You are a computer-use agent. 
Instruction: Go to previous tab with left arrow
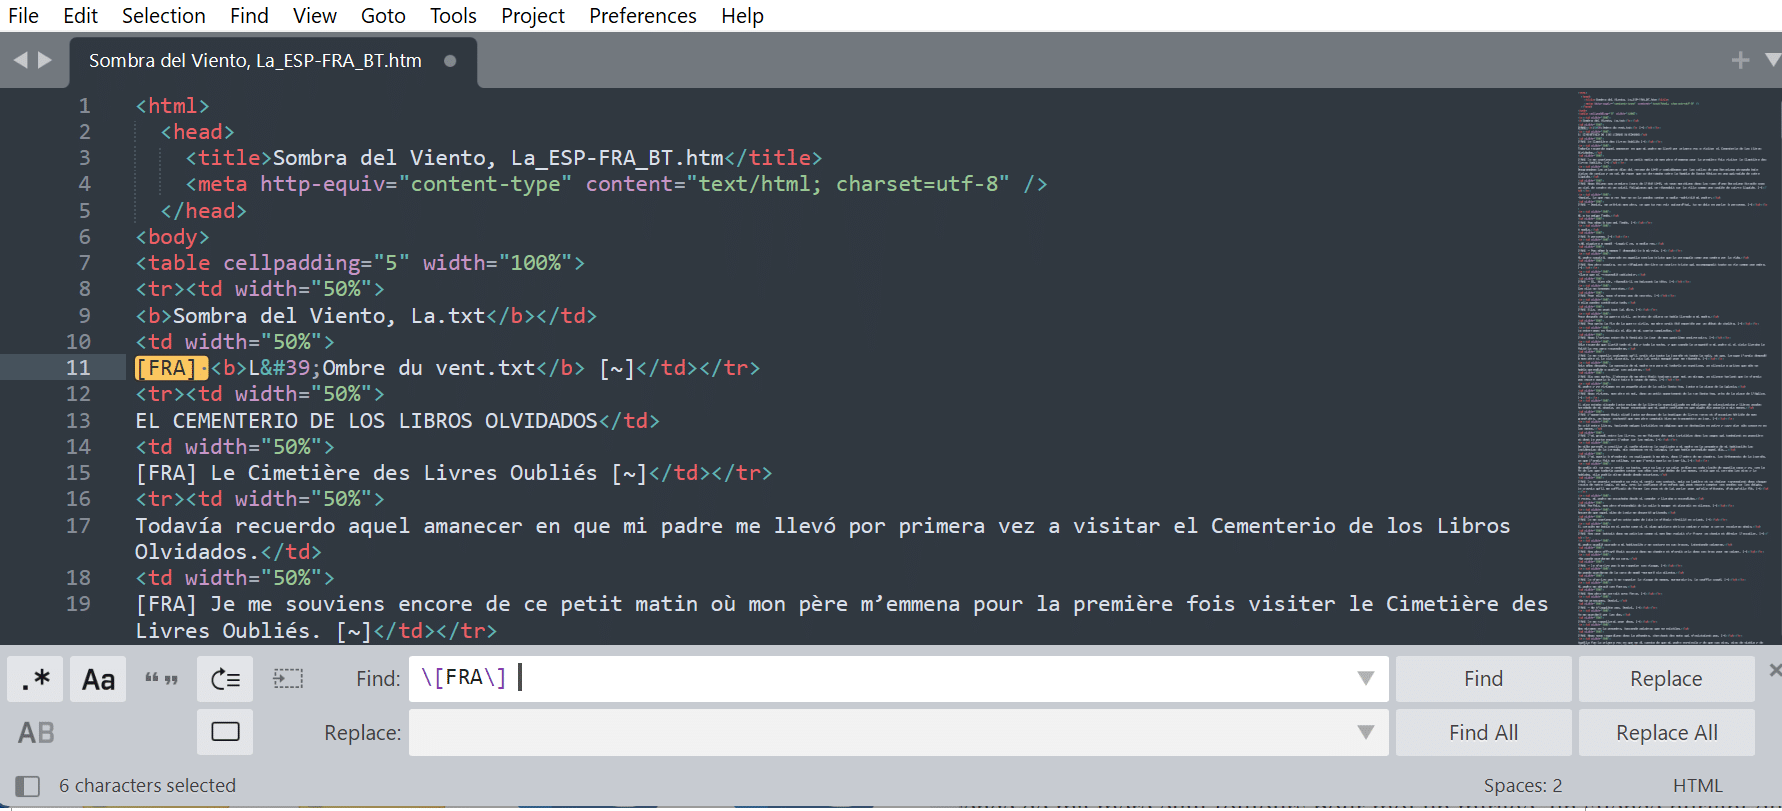tap(20, 60)
